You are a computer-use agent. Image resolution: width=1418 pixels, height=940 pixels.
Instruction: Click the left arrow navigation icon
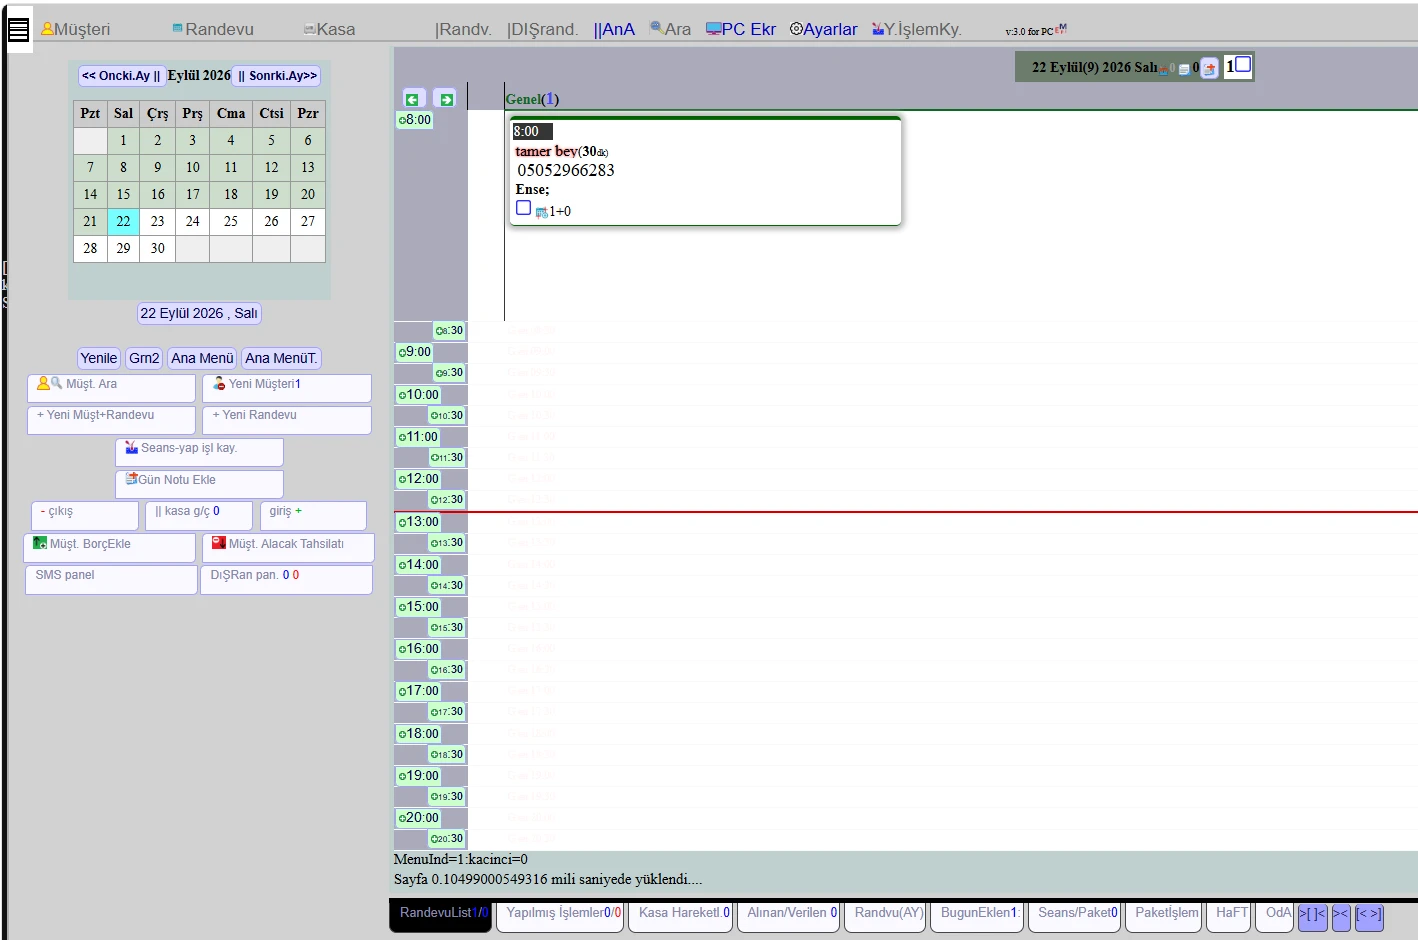point(411,99)
